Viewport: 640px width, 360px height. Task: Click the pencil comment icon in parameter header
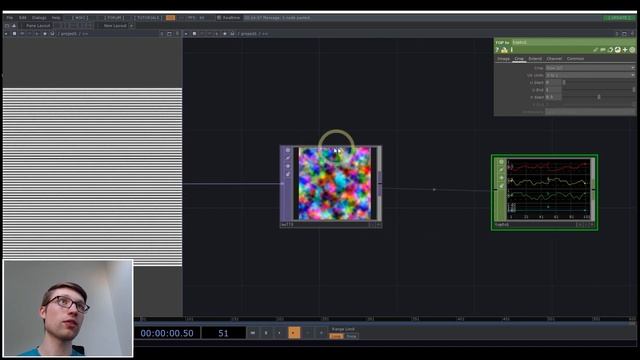pyautogui.click(x=596, y=50)
